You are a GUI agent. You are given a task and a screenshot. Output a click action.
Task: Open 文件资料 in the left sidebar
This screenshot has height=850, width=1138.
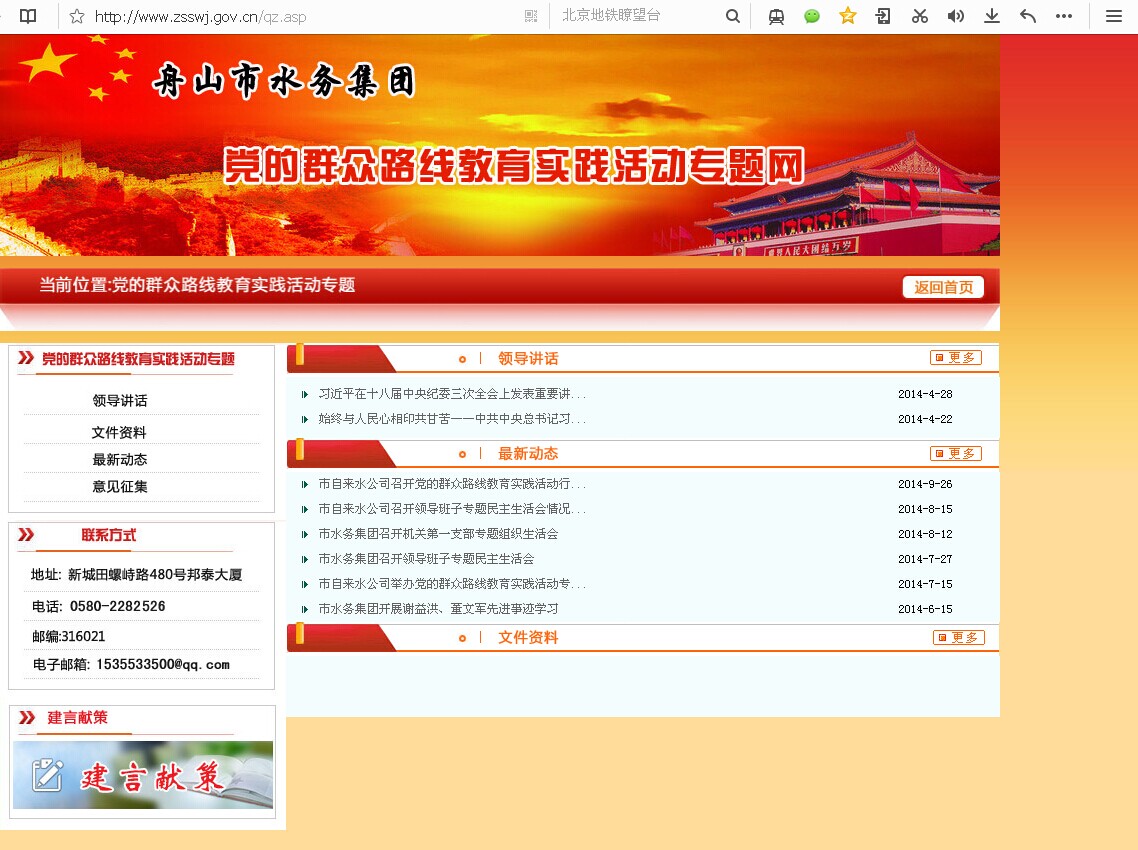tap(119, 433)
